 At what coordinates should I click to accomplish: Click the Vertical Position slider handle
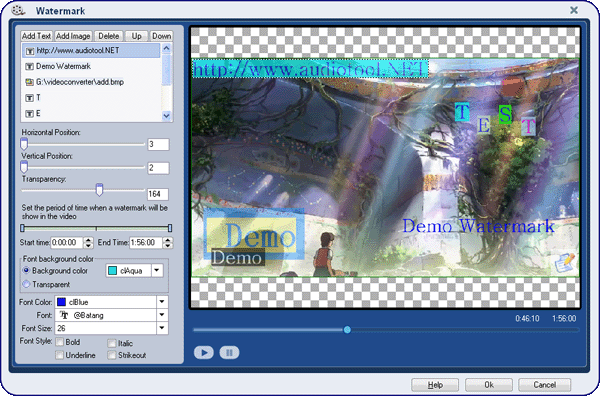click(x=24, y=167)
